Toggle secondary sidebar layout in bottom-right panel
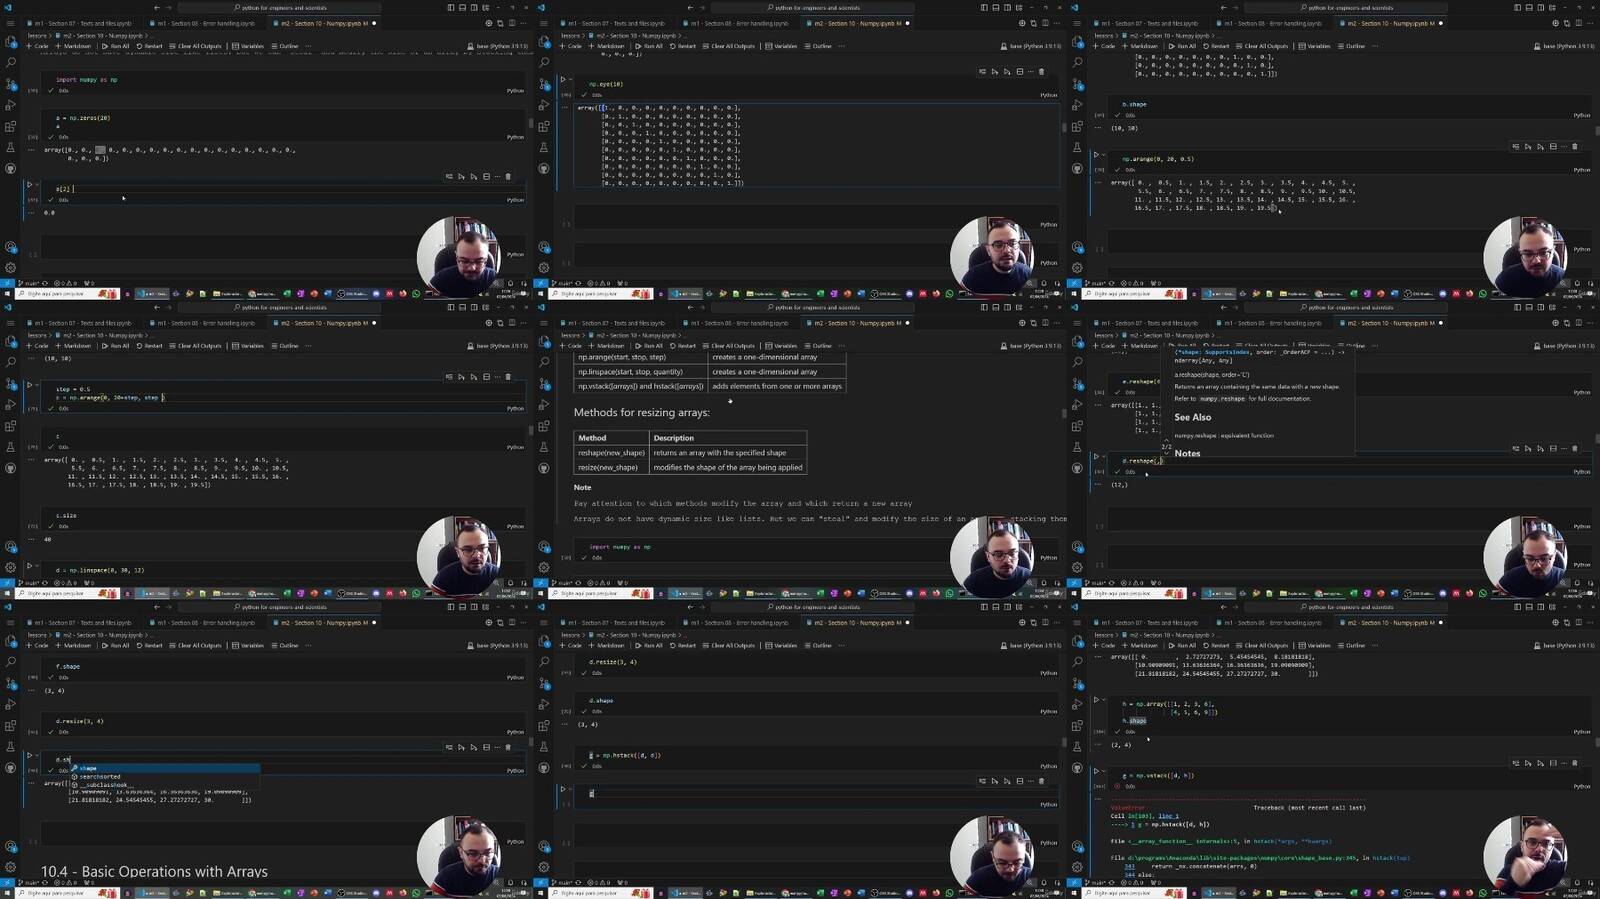The image size is (1600, 899). tap(1541, 607)
